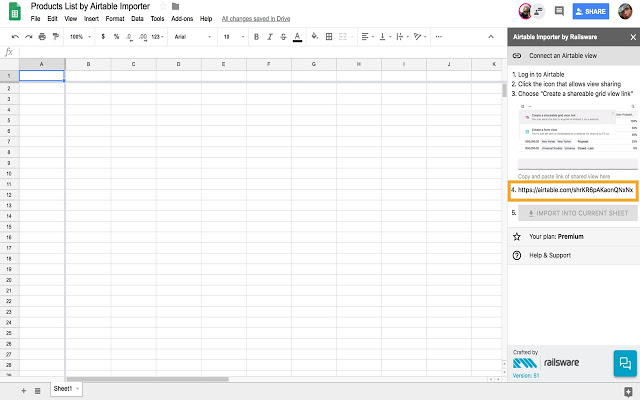This screenshot has width=640, height=400.
Task: Open the Help menu
Action: pos(206,19)
